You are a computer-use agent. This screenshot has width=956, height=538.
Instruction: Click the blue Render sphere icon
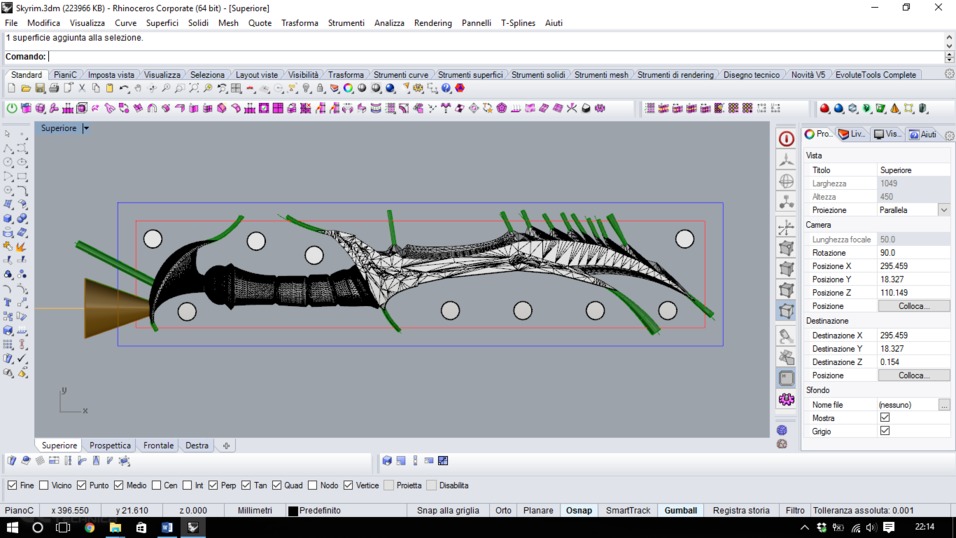pos(390,88)
